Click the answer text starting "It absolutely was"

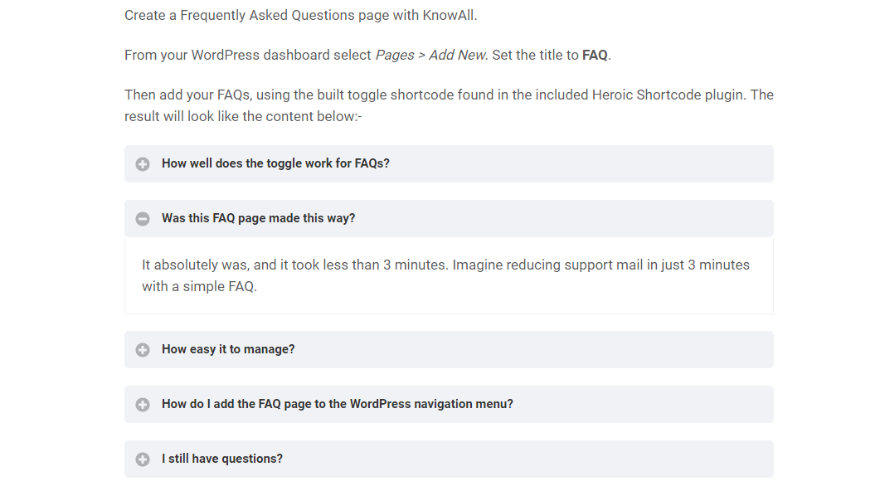point(445,275)
